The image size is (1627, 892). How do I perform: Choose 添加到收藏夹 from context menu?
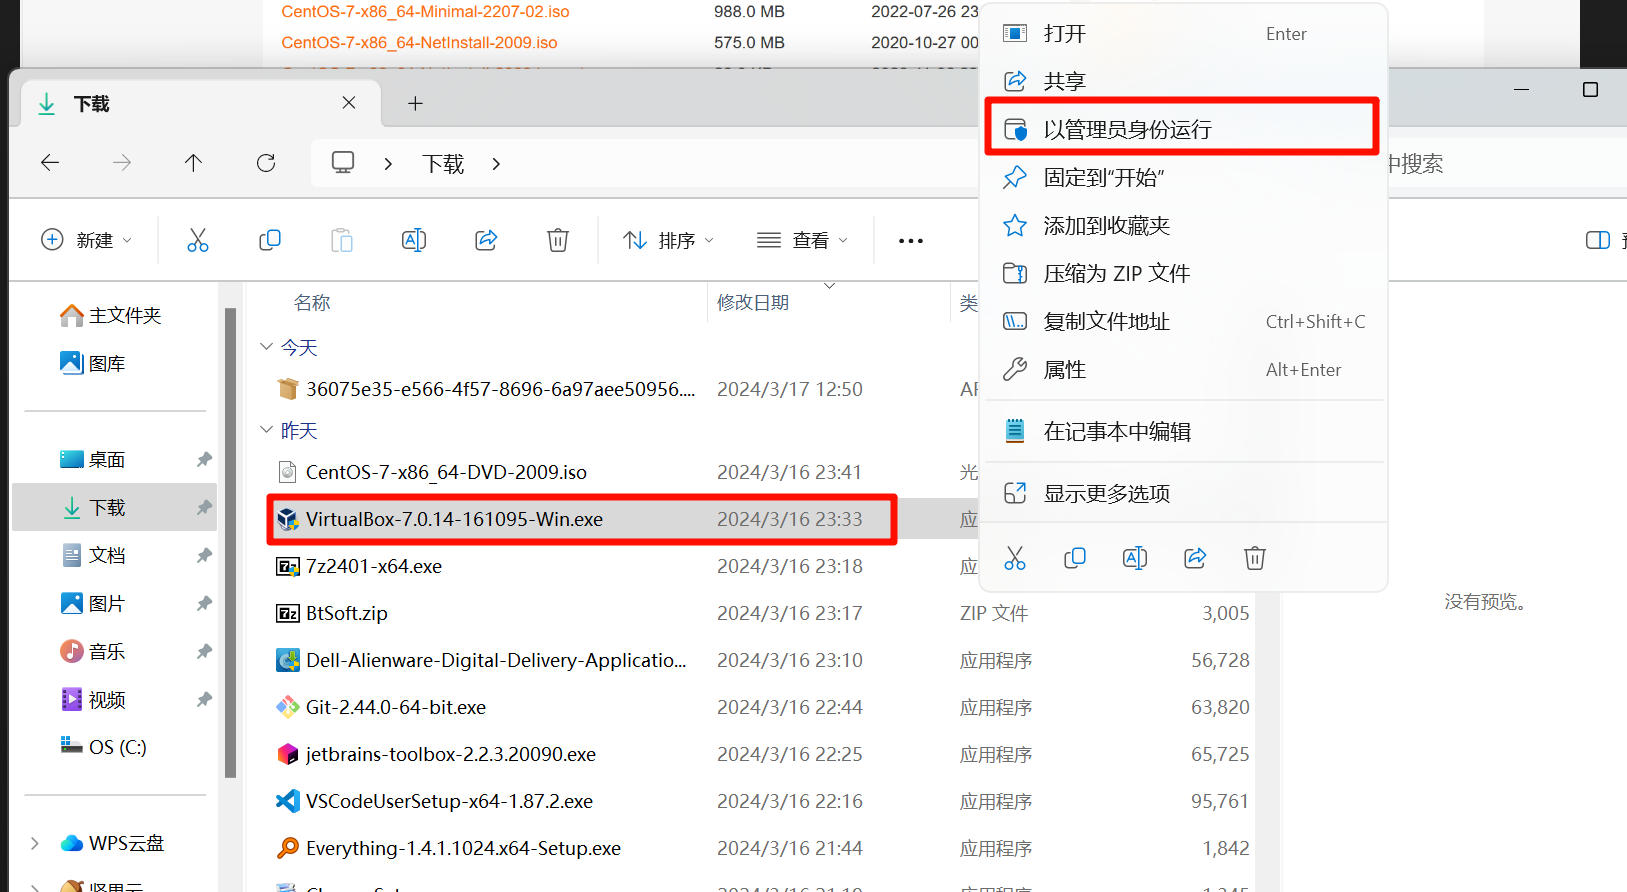[1186, 226]
